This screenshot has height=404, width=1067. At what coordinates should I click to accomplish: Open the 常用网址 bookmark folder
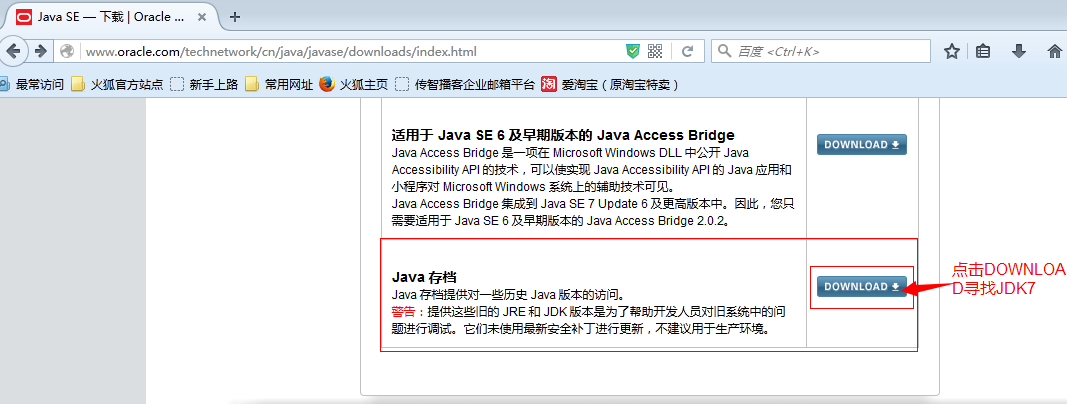(278, 85)
